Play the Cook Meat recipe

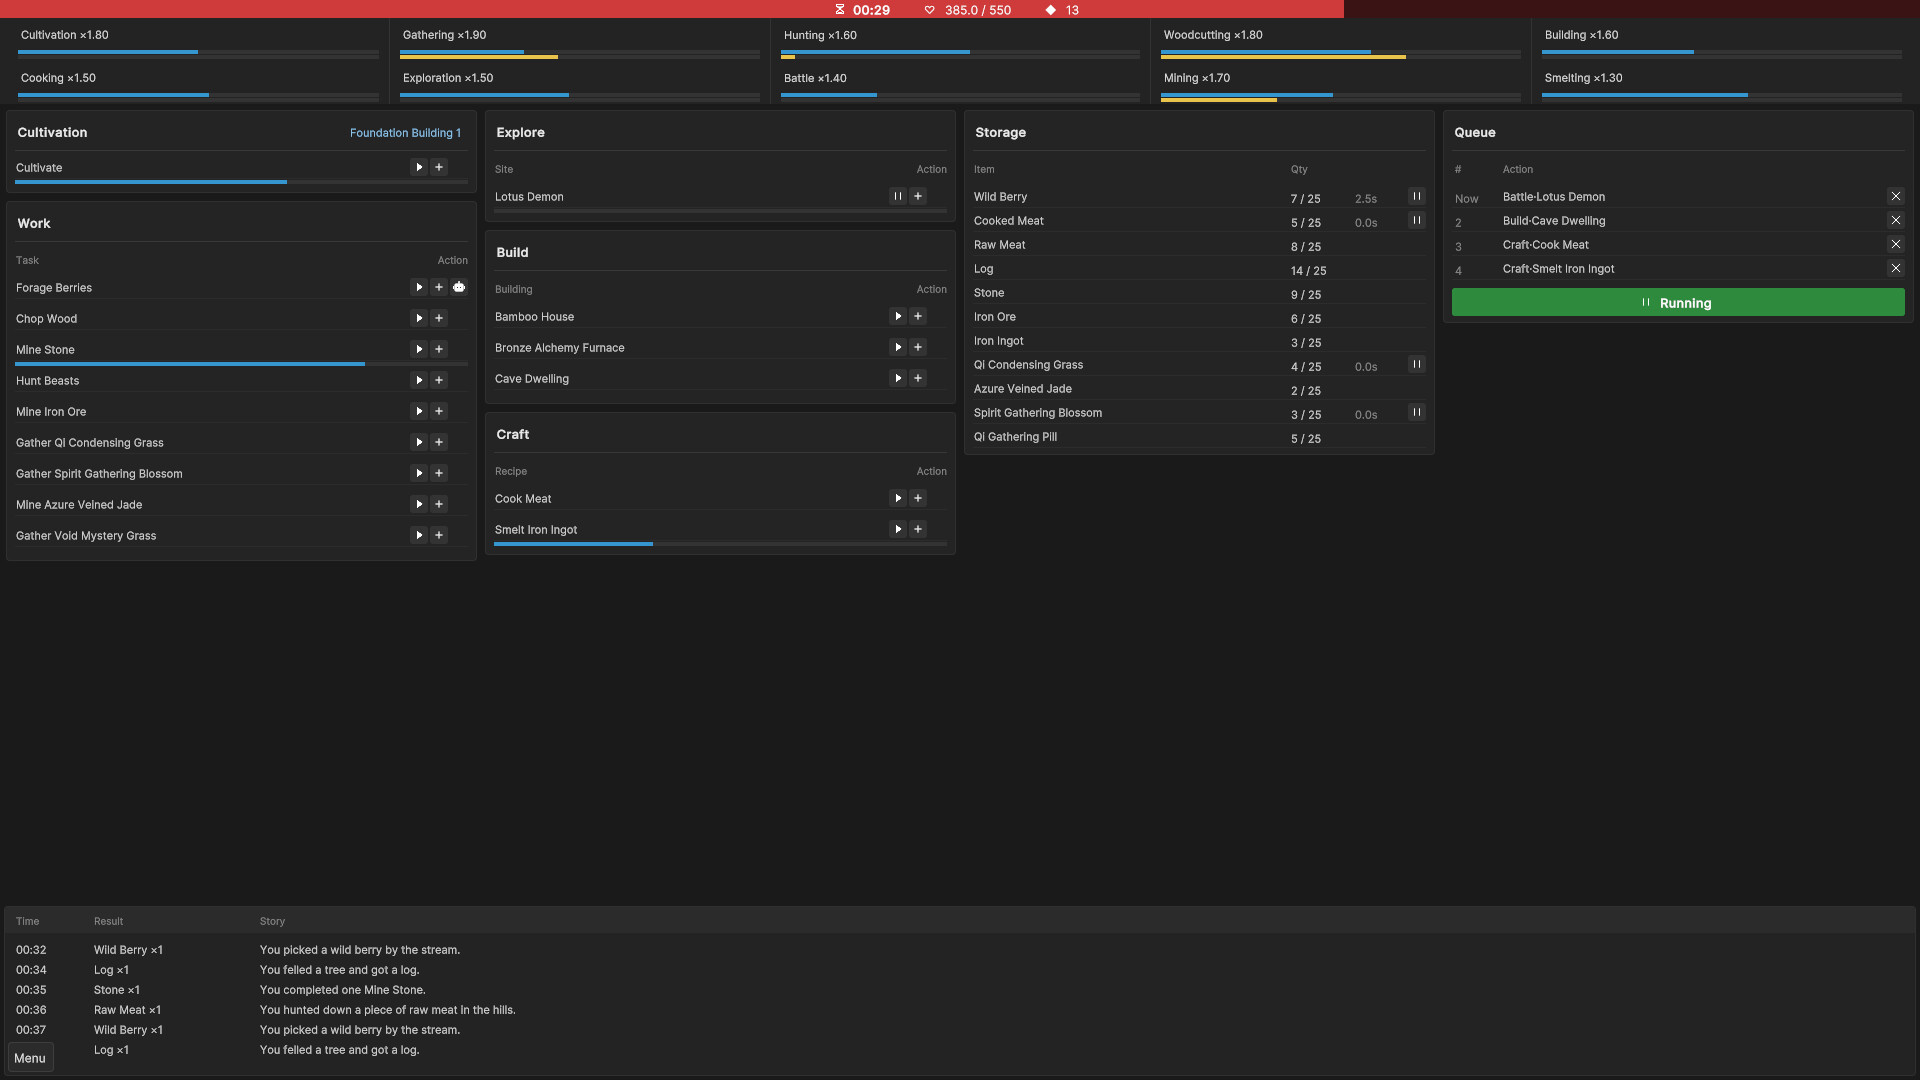click(898, 498)
